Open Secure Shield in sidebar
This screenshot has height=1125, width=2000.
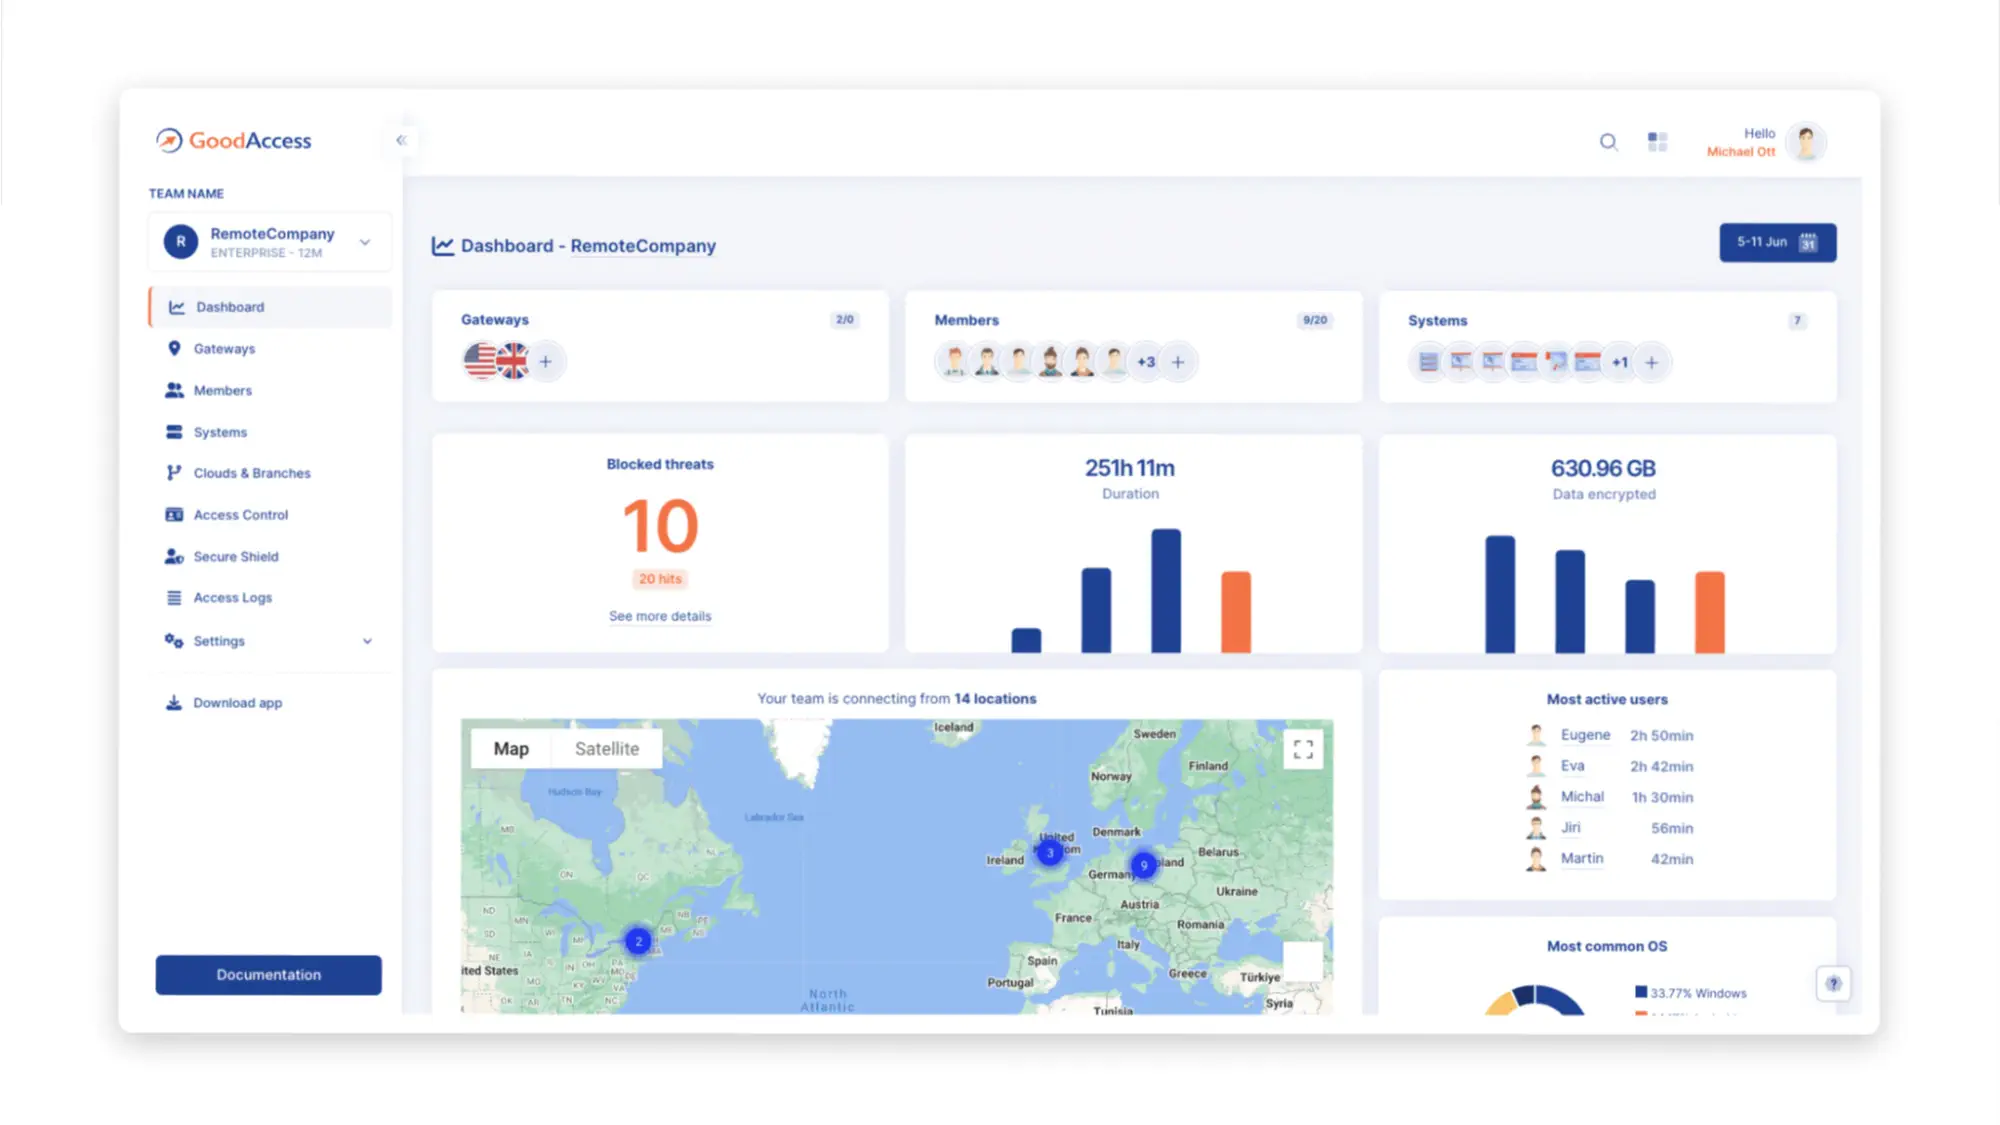point(236,556)
